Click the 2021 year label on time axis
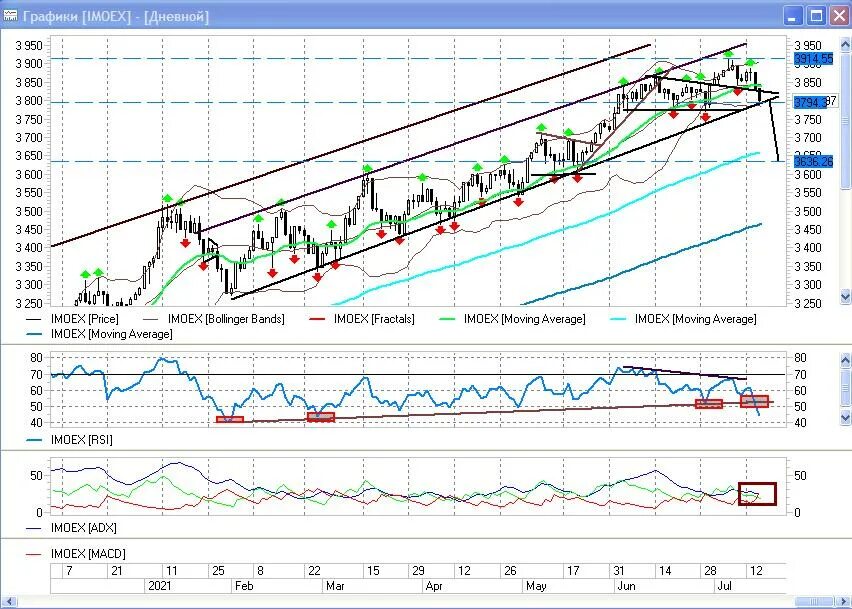The image size is (852, 609). click(x=160, y=586)
